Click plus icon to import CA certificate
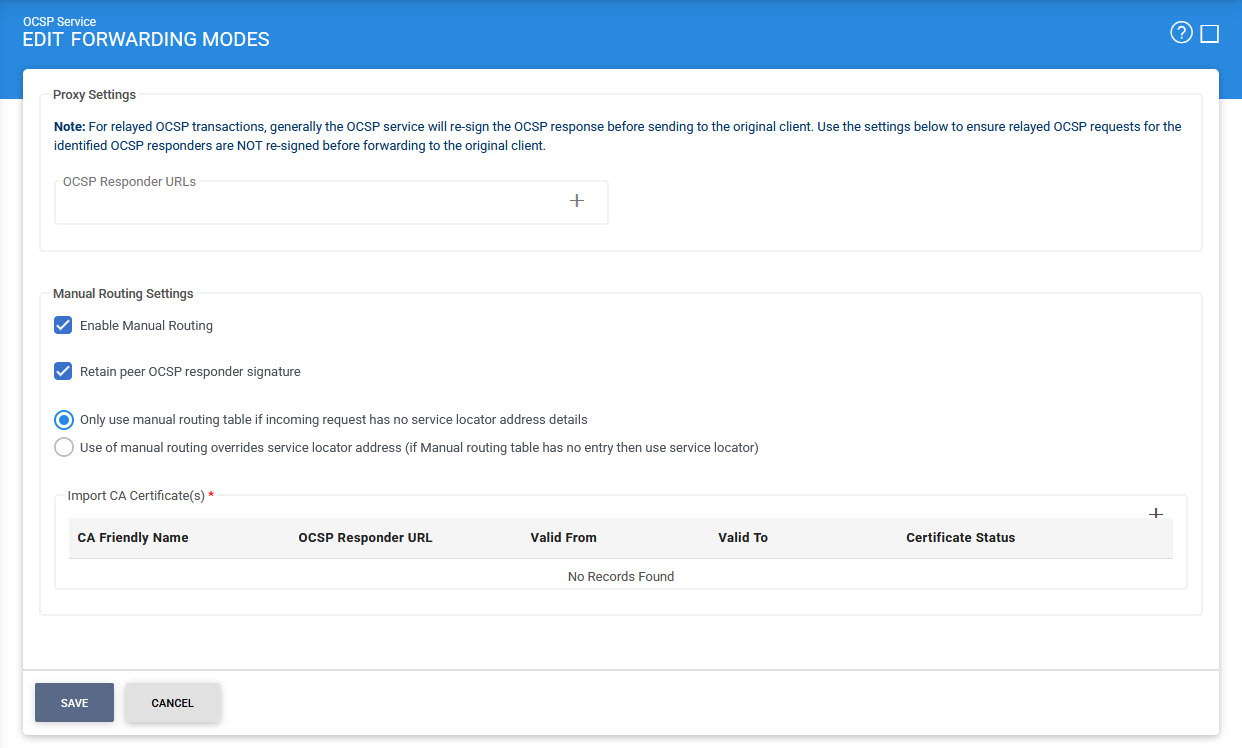Screen dimensions: 1242x748 click(x=1155, y=513)
